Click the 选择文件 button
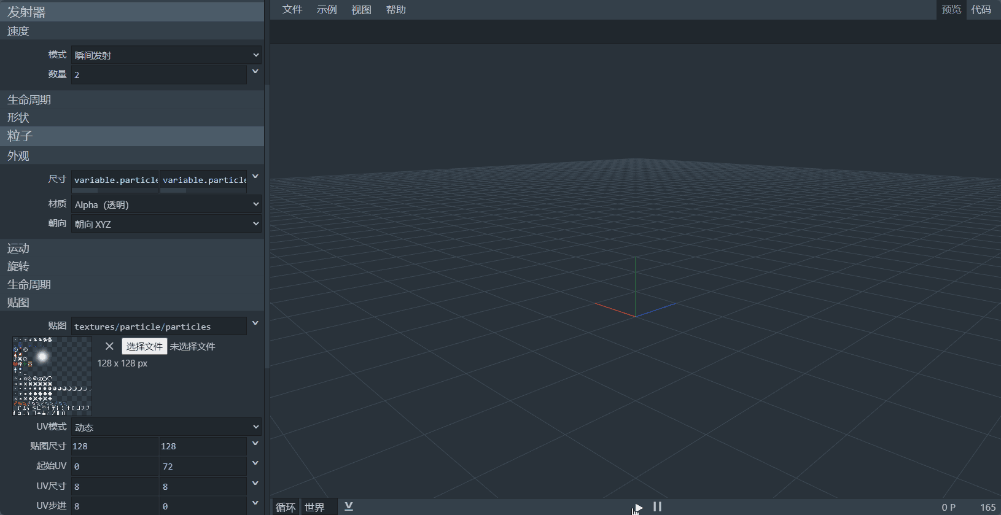1001x515 pixels. tap(144, 347)
